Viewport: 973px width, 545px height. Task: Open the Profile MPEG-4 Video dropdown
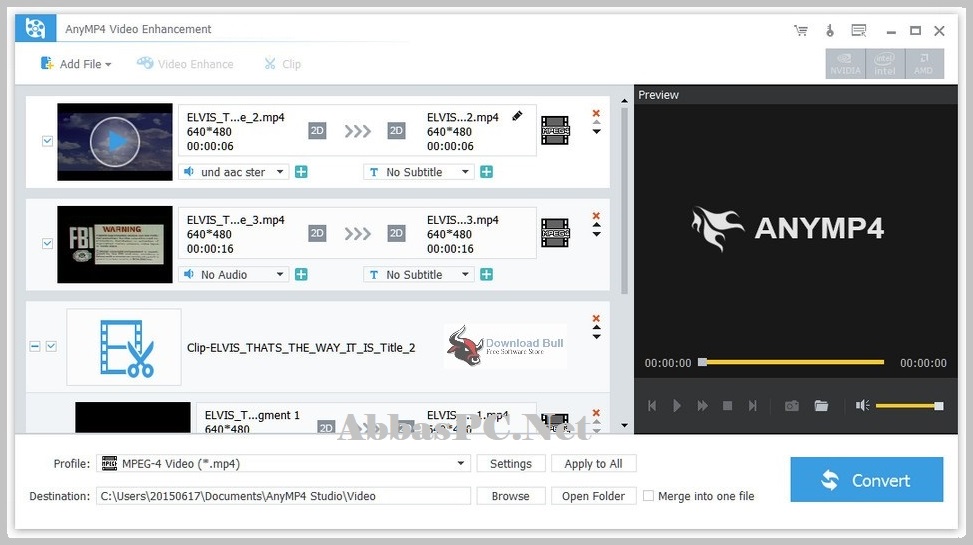283,464
